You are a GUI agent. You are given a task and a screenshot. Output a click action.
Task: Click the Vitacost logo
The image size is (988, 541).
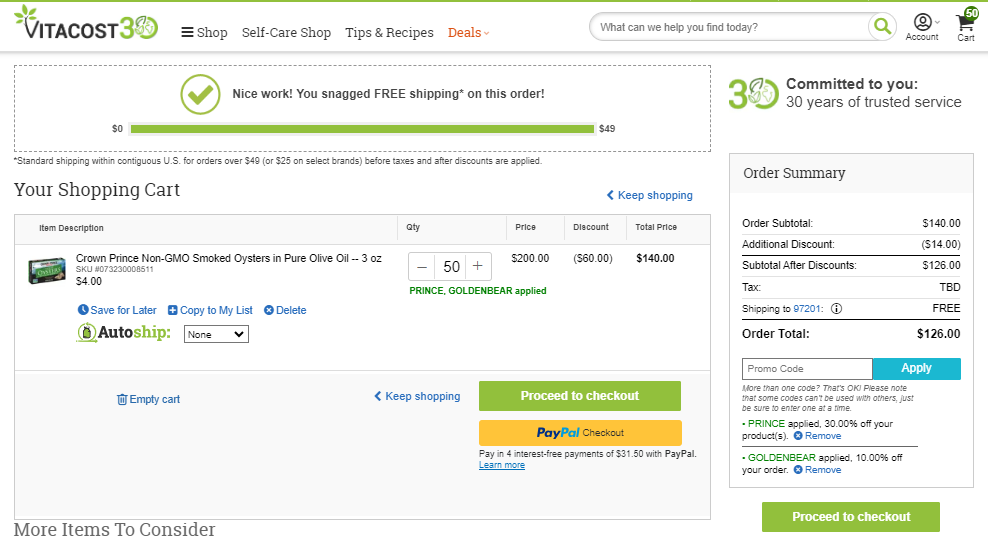coord(86,24)
